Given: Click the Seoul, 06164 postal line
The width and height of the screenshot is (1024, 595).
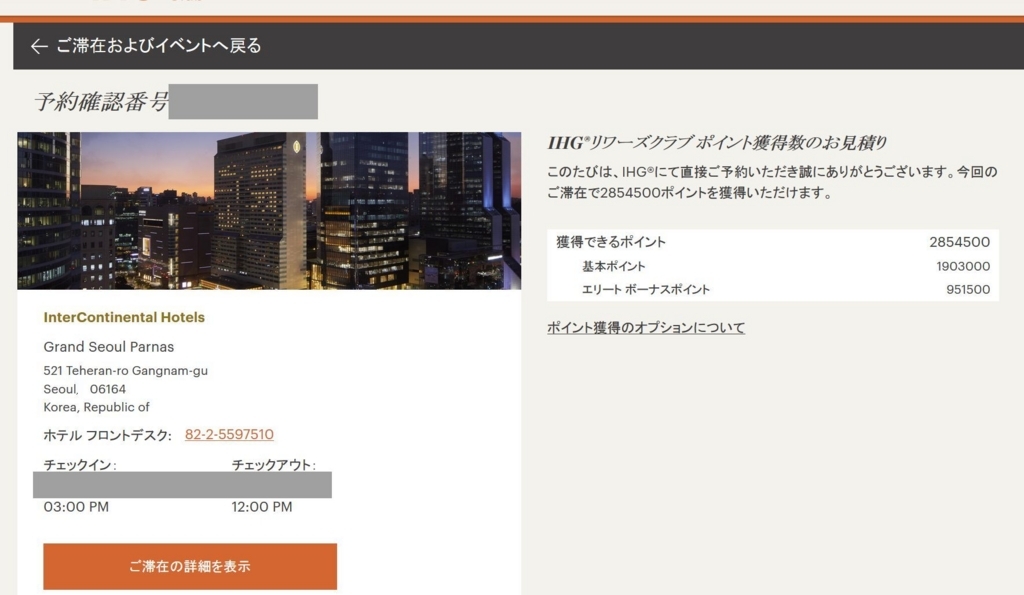Looking at the screenshot, I should (84, 389).
